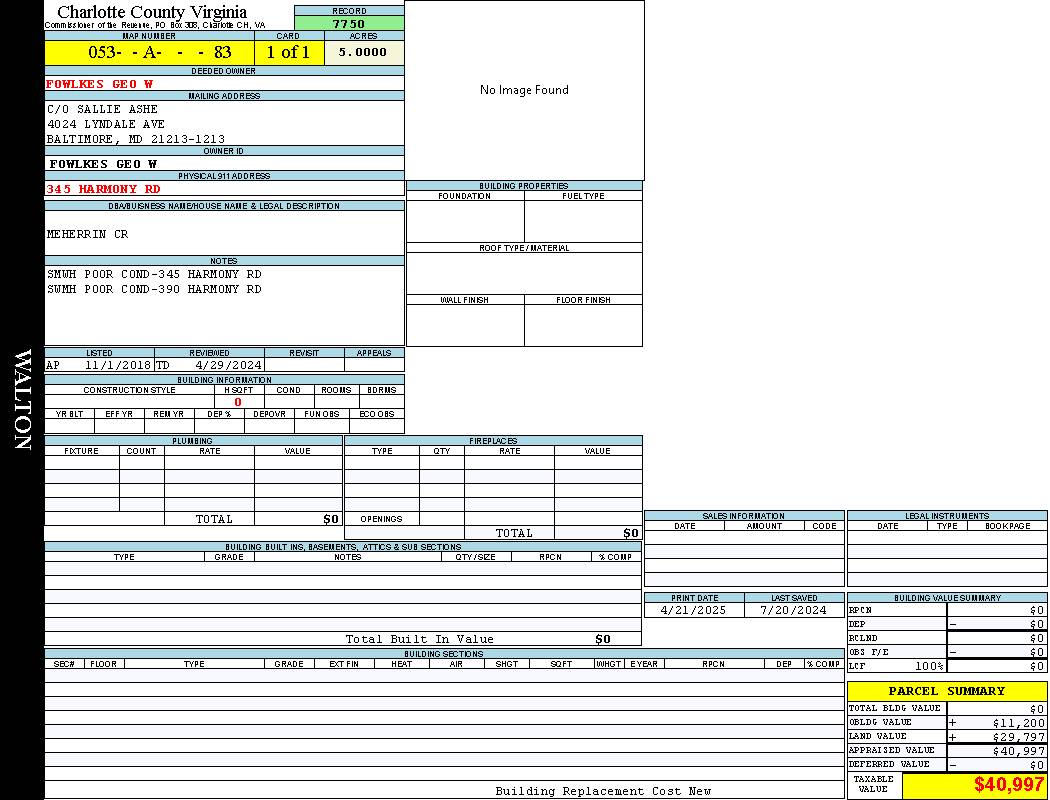Click the OBLDG value amount $11,200
Image resolution: width=1050 pixels, height=800 pixels.
tap(1018, 723)
